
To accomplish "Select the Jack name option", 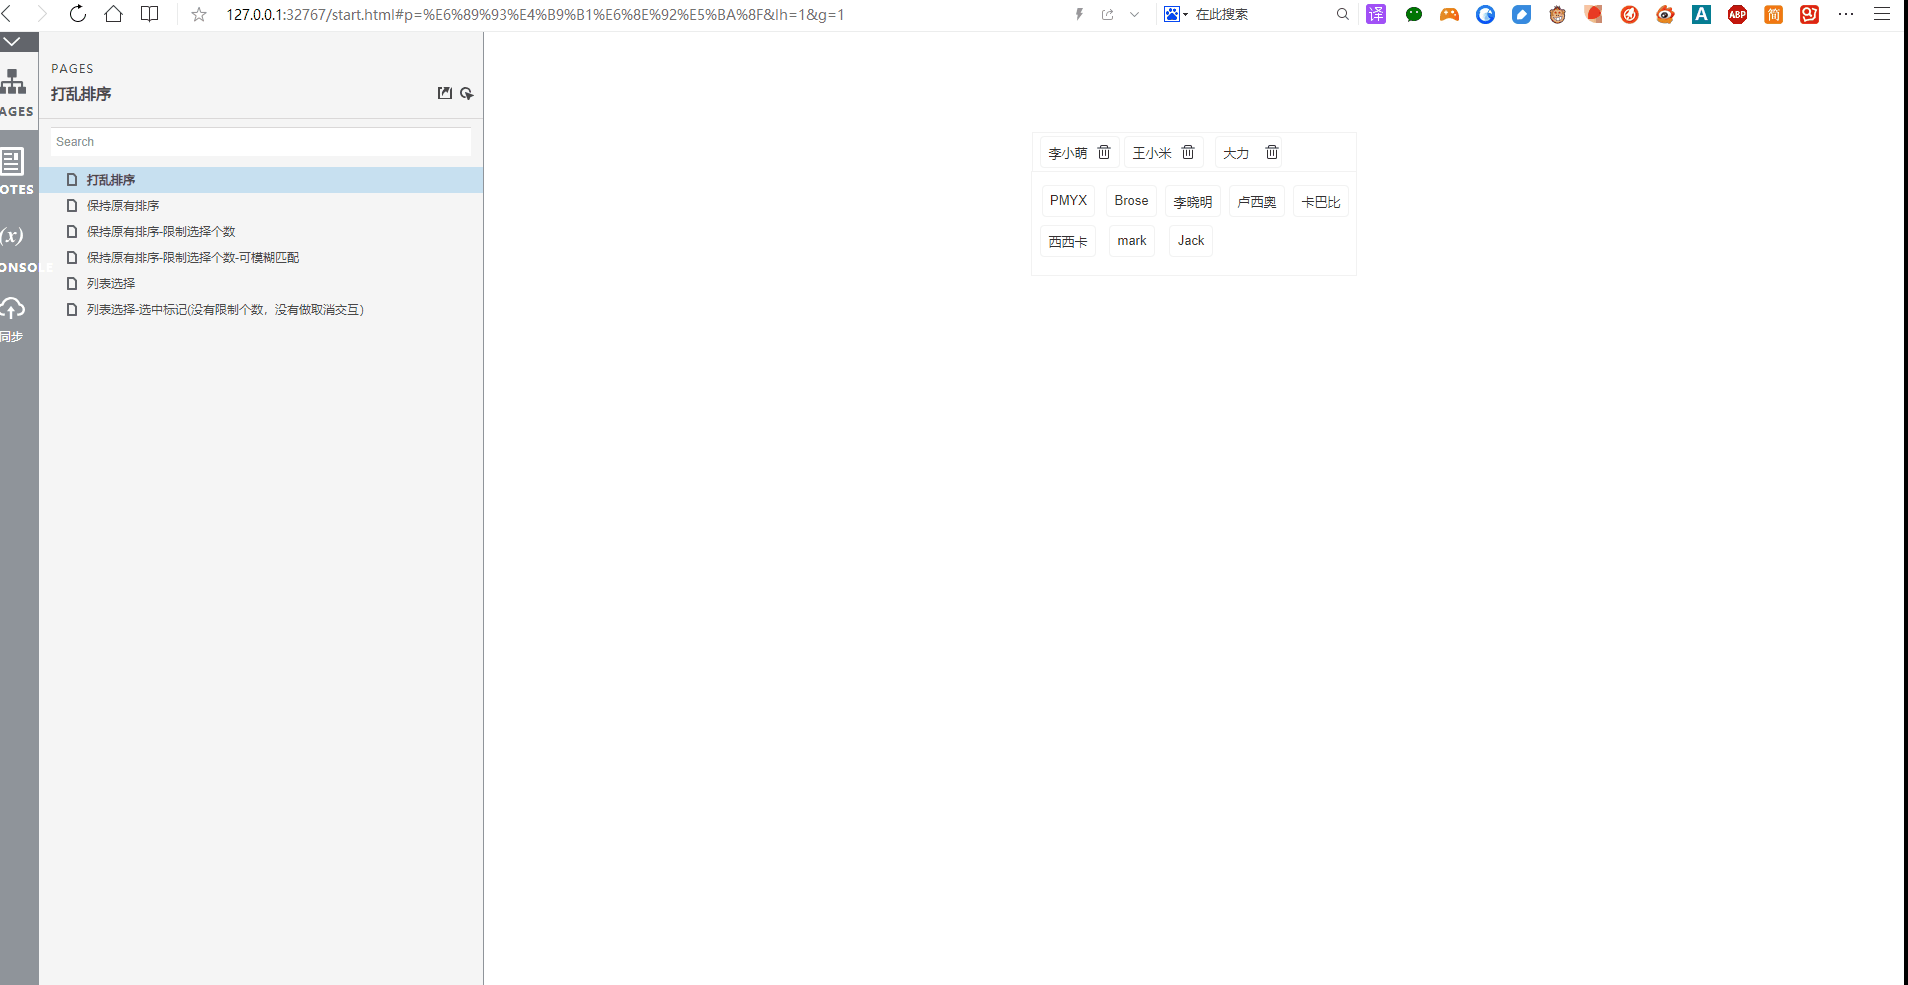I will pos(1191,241).
